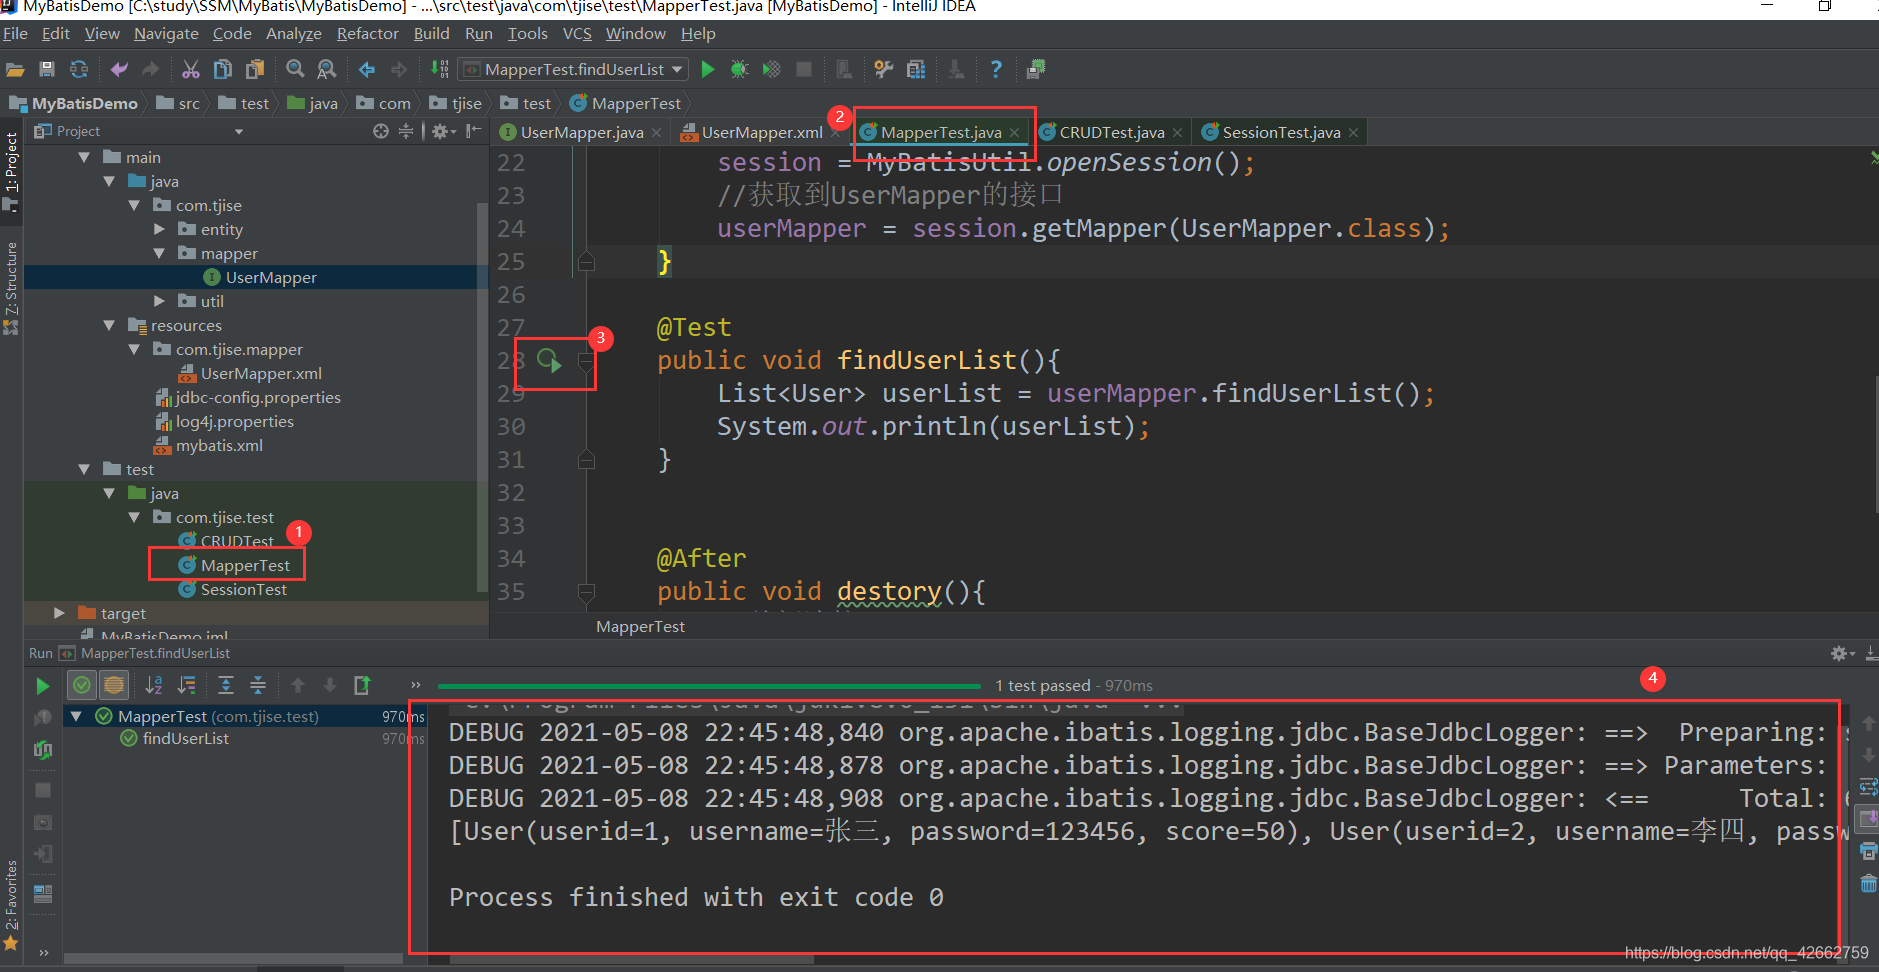Hide the Project panel with the hide icon
The width and height of the screenshot is (1879, 972).
474,131
